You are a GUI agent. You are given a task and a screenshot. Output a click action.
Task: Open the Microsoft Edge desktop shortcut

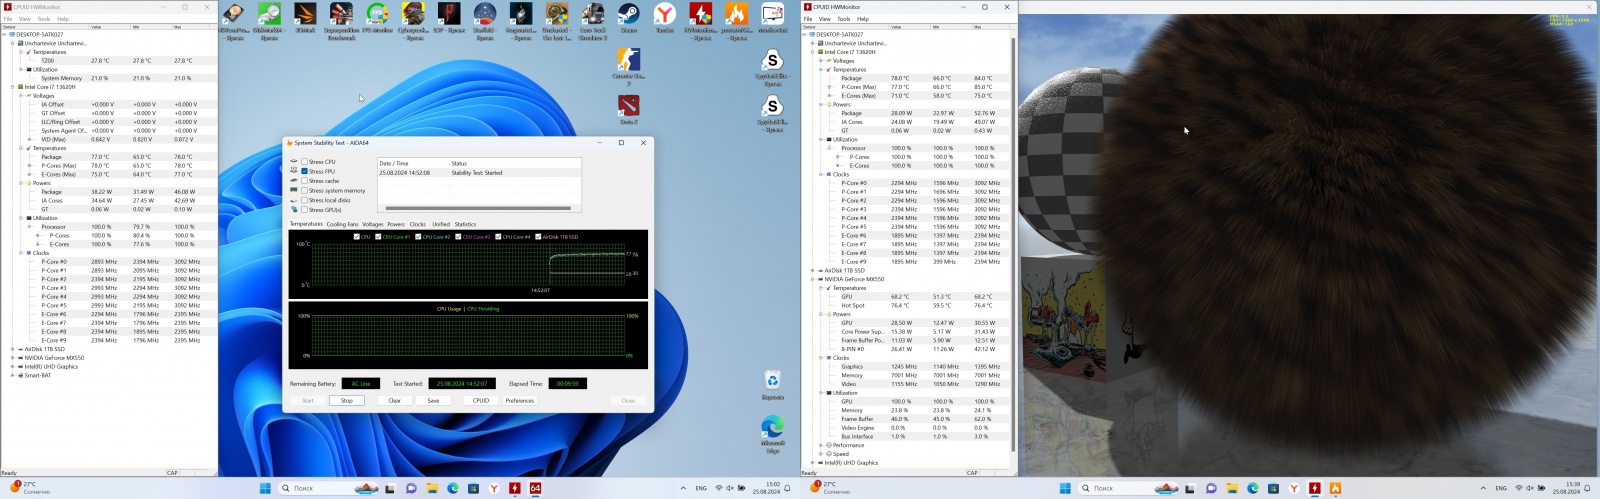pyautogui.click(x=772, y=427)
